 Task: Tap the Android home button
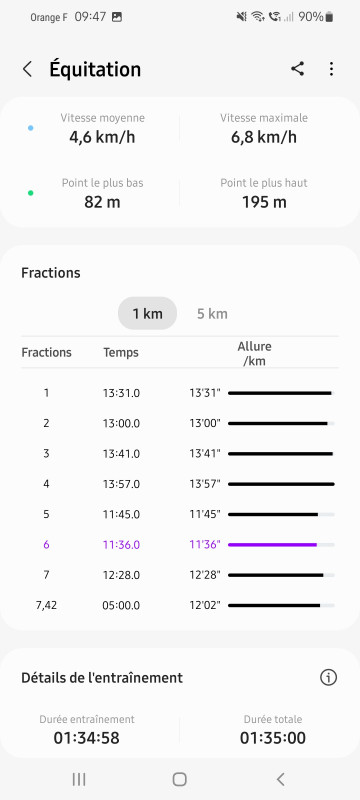tap(179, 779)
